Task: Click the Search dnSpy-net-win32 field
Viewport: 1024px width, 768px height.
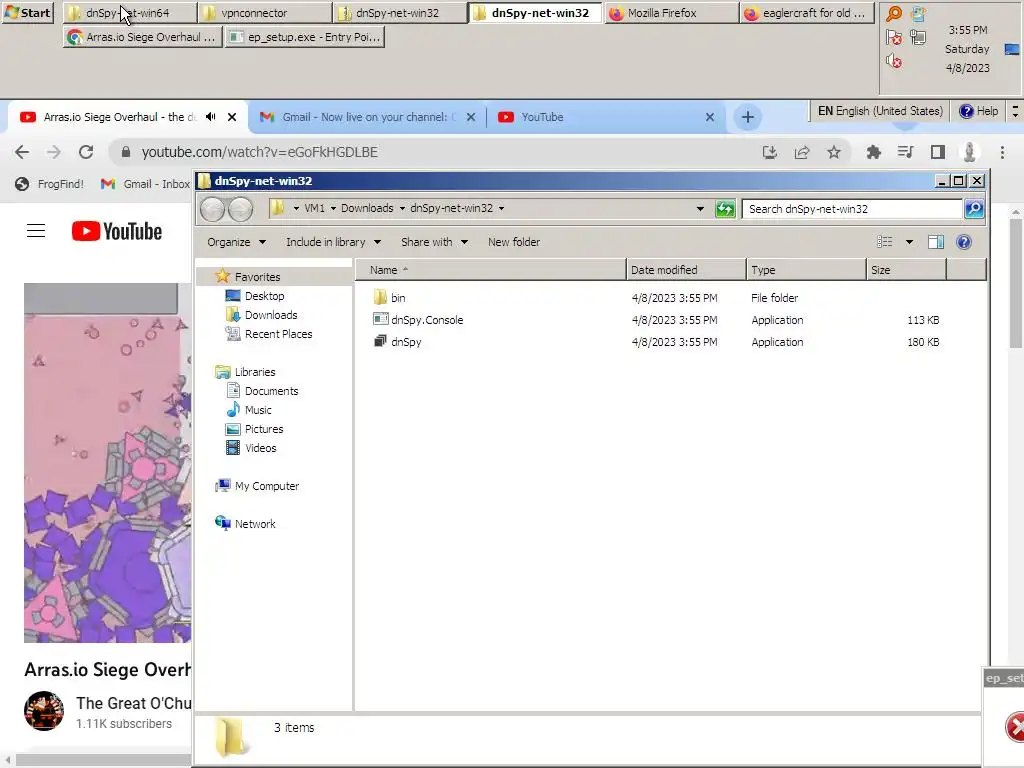Action: click(x=852, y=209)
